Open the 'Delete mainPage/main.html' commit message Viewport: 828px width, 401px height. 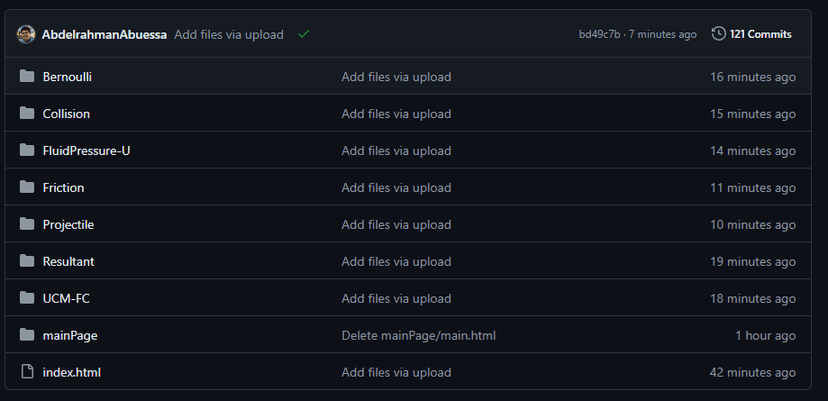418,336
